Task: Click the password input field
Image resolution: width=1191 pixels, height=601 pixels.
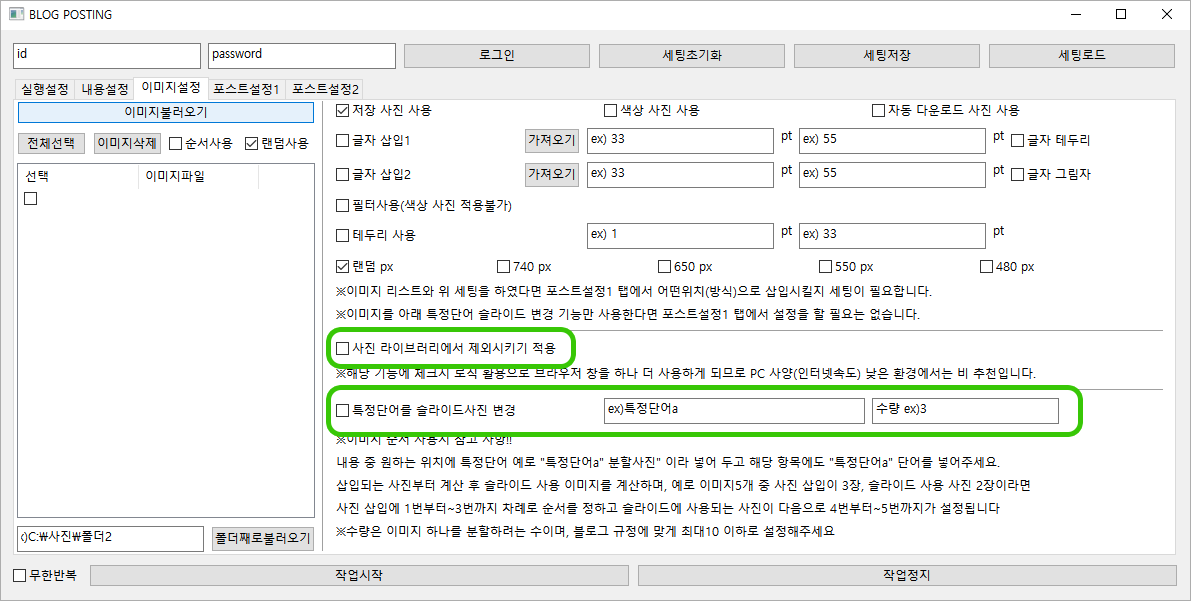Action: 302,55
